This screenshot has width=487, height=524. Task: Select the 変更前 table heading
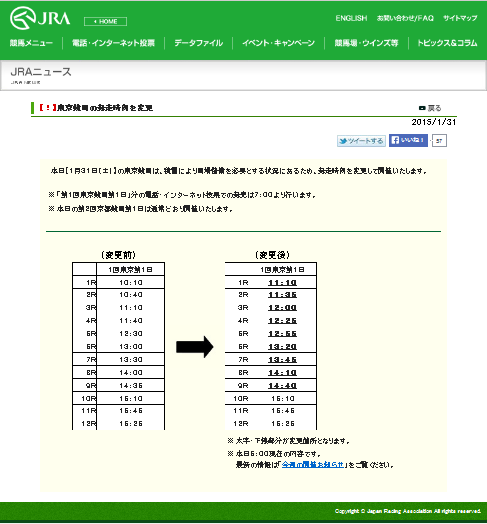pos(118,255)
